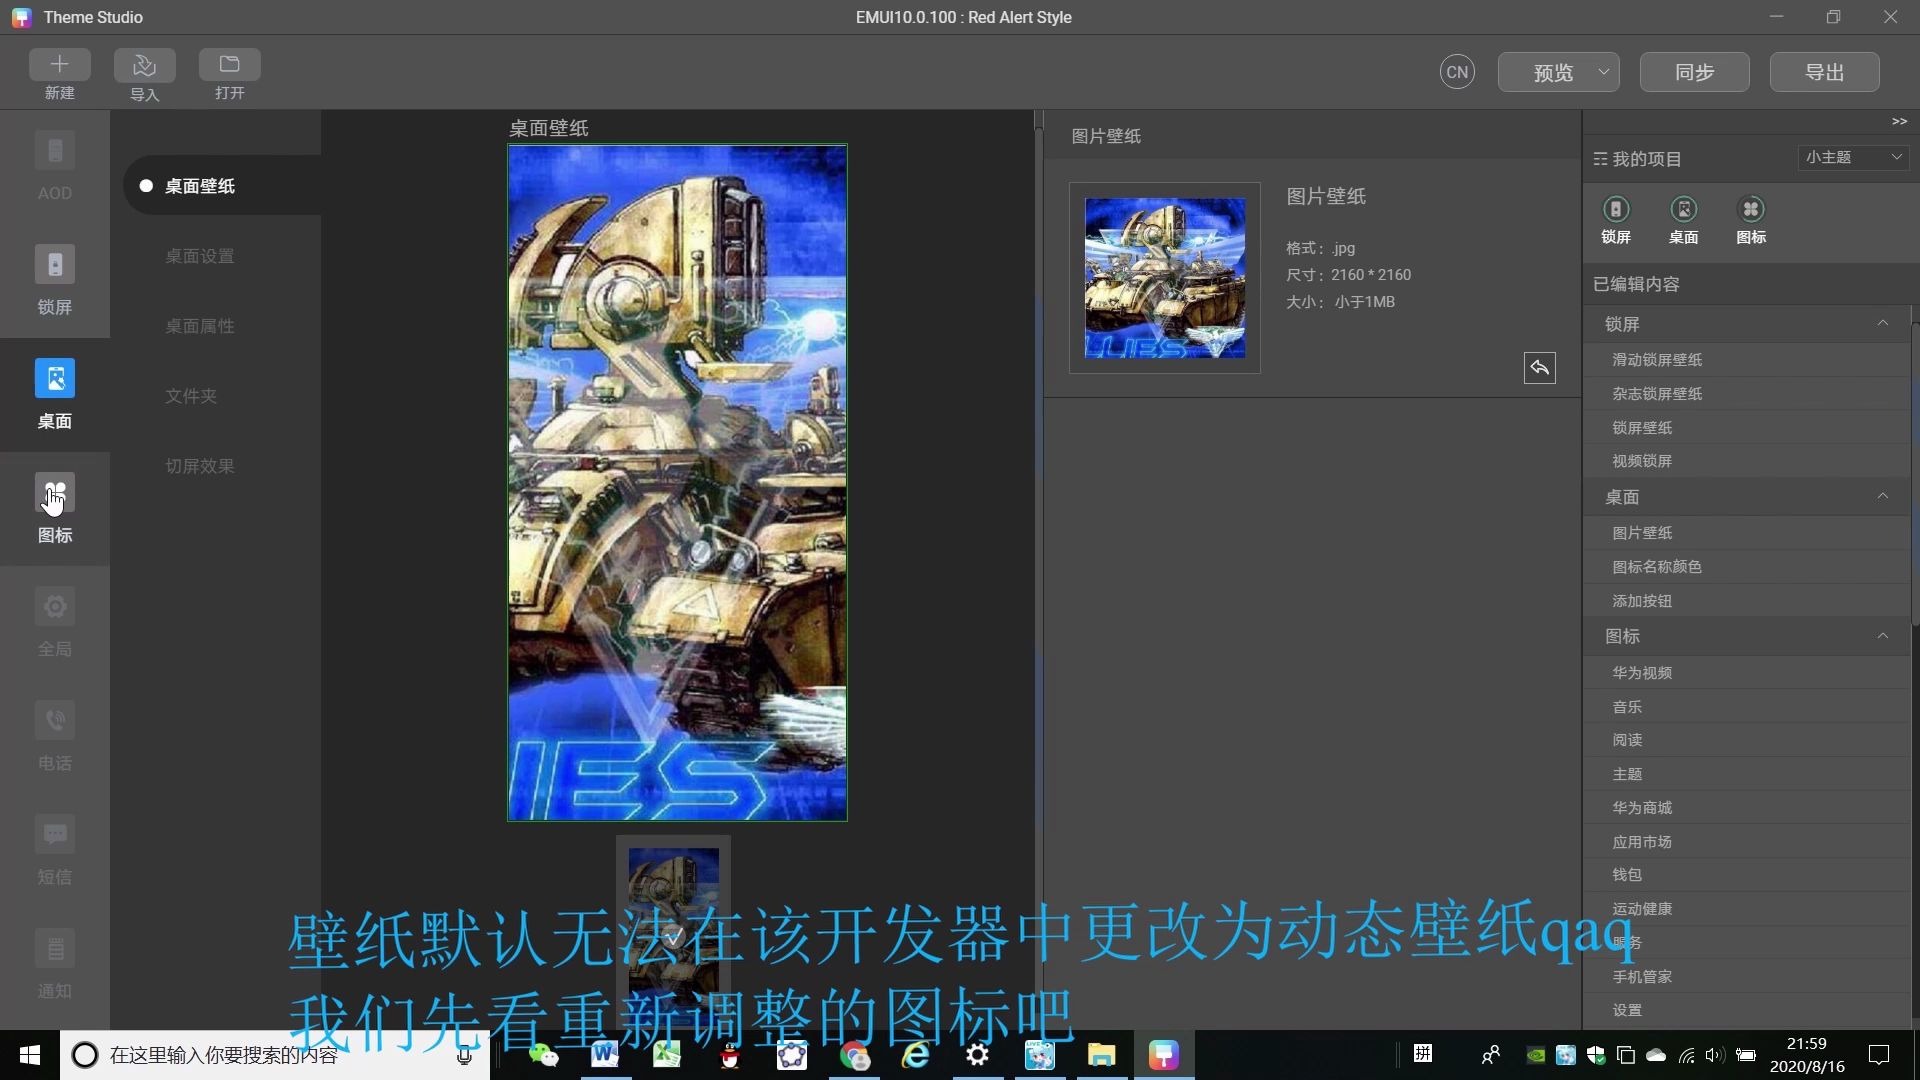
Task: Open Windows Start menu
Action: click(30, 1055)
